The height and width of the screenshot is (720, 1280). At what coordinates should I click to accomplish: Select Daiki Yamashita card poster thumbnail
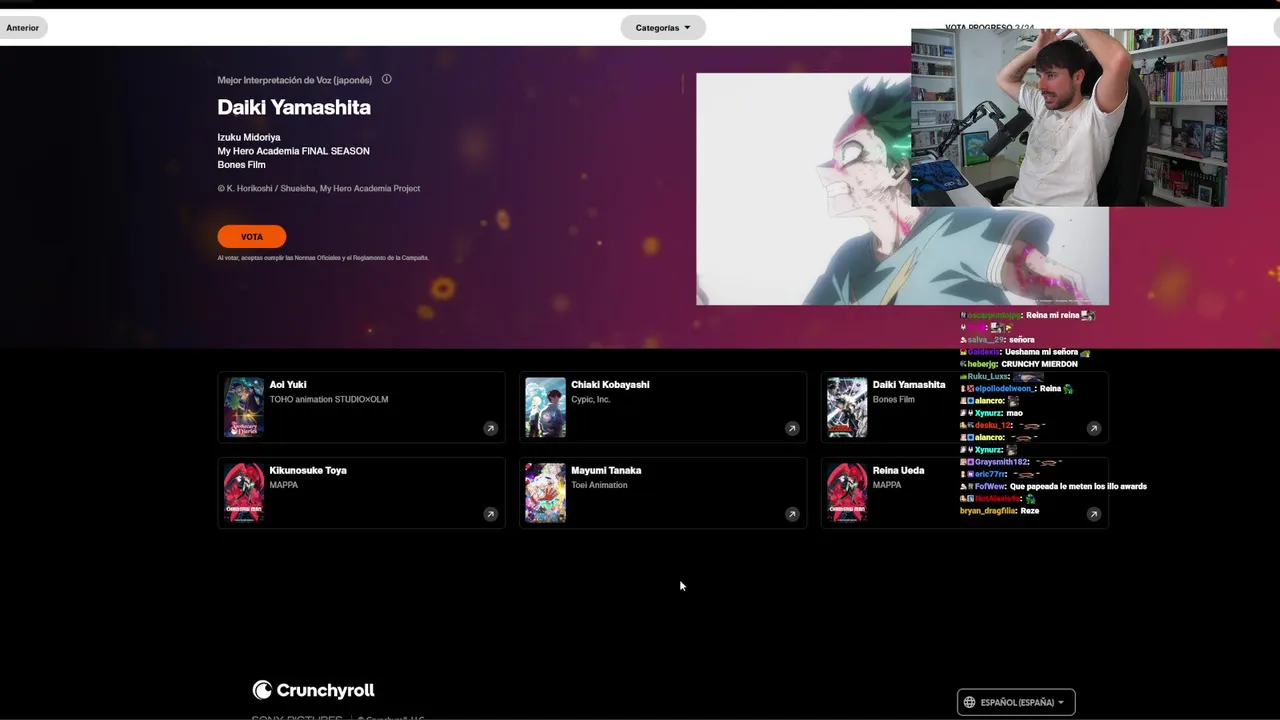pyautogui.click(x=847, y=407)
